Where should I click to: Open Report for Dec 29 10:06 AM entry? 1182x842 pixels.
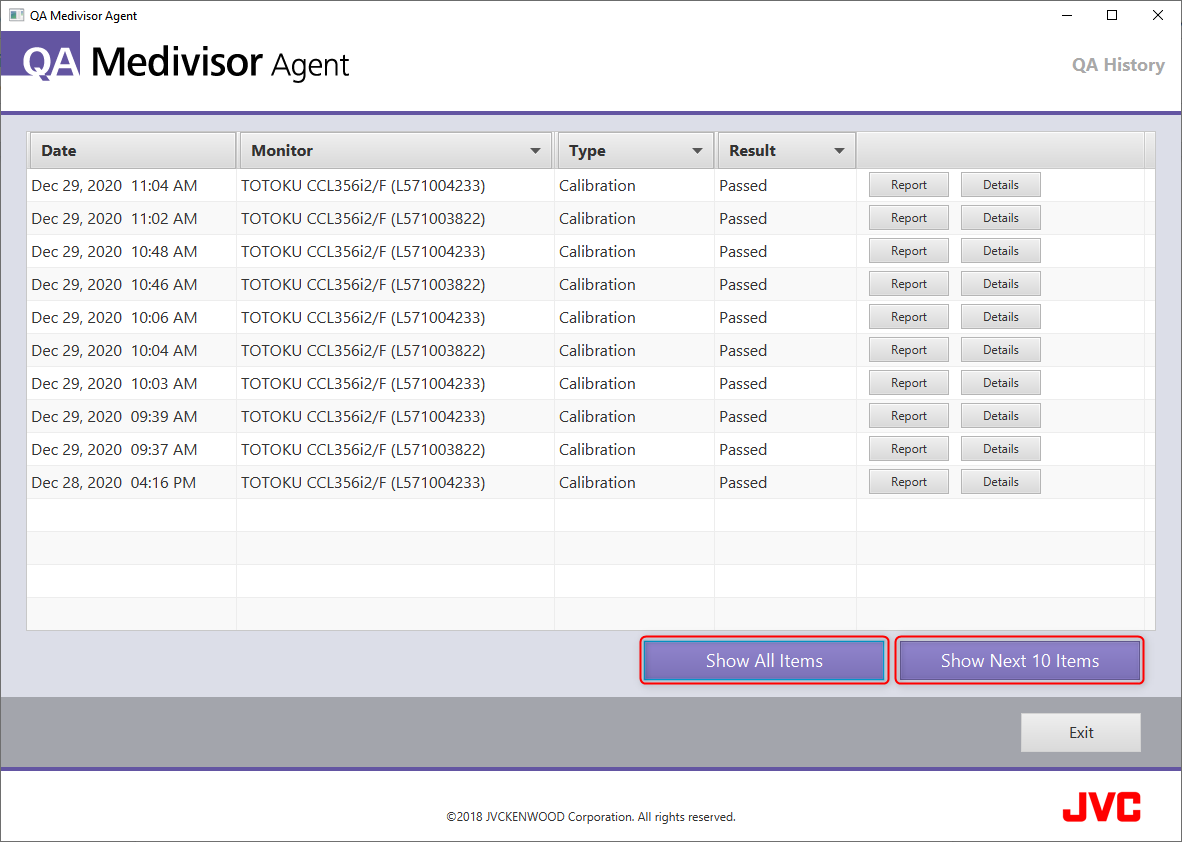(x=908, y=317)
